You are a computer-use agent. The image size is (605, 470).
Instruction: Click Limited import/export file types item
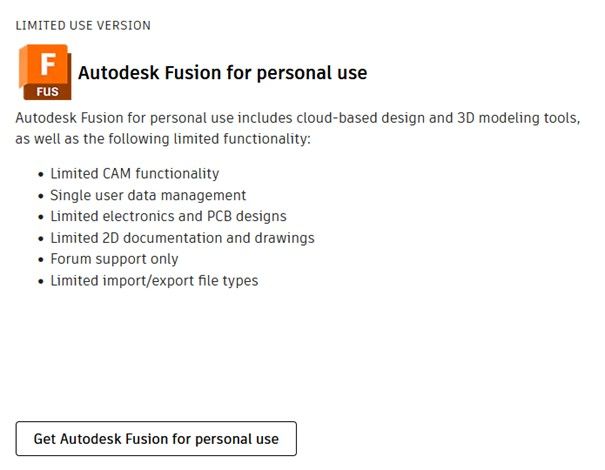(155, 281)
